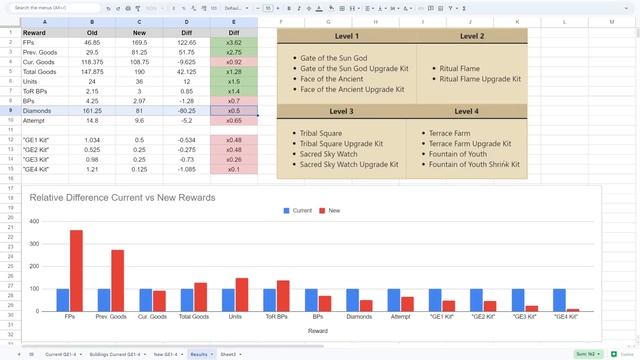The height and width of the screenshot is (360, 640).
Task: Select the 161.25 Old Diamonds cell
Action: click(92, 111)
